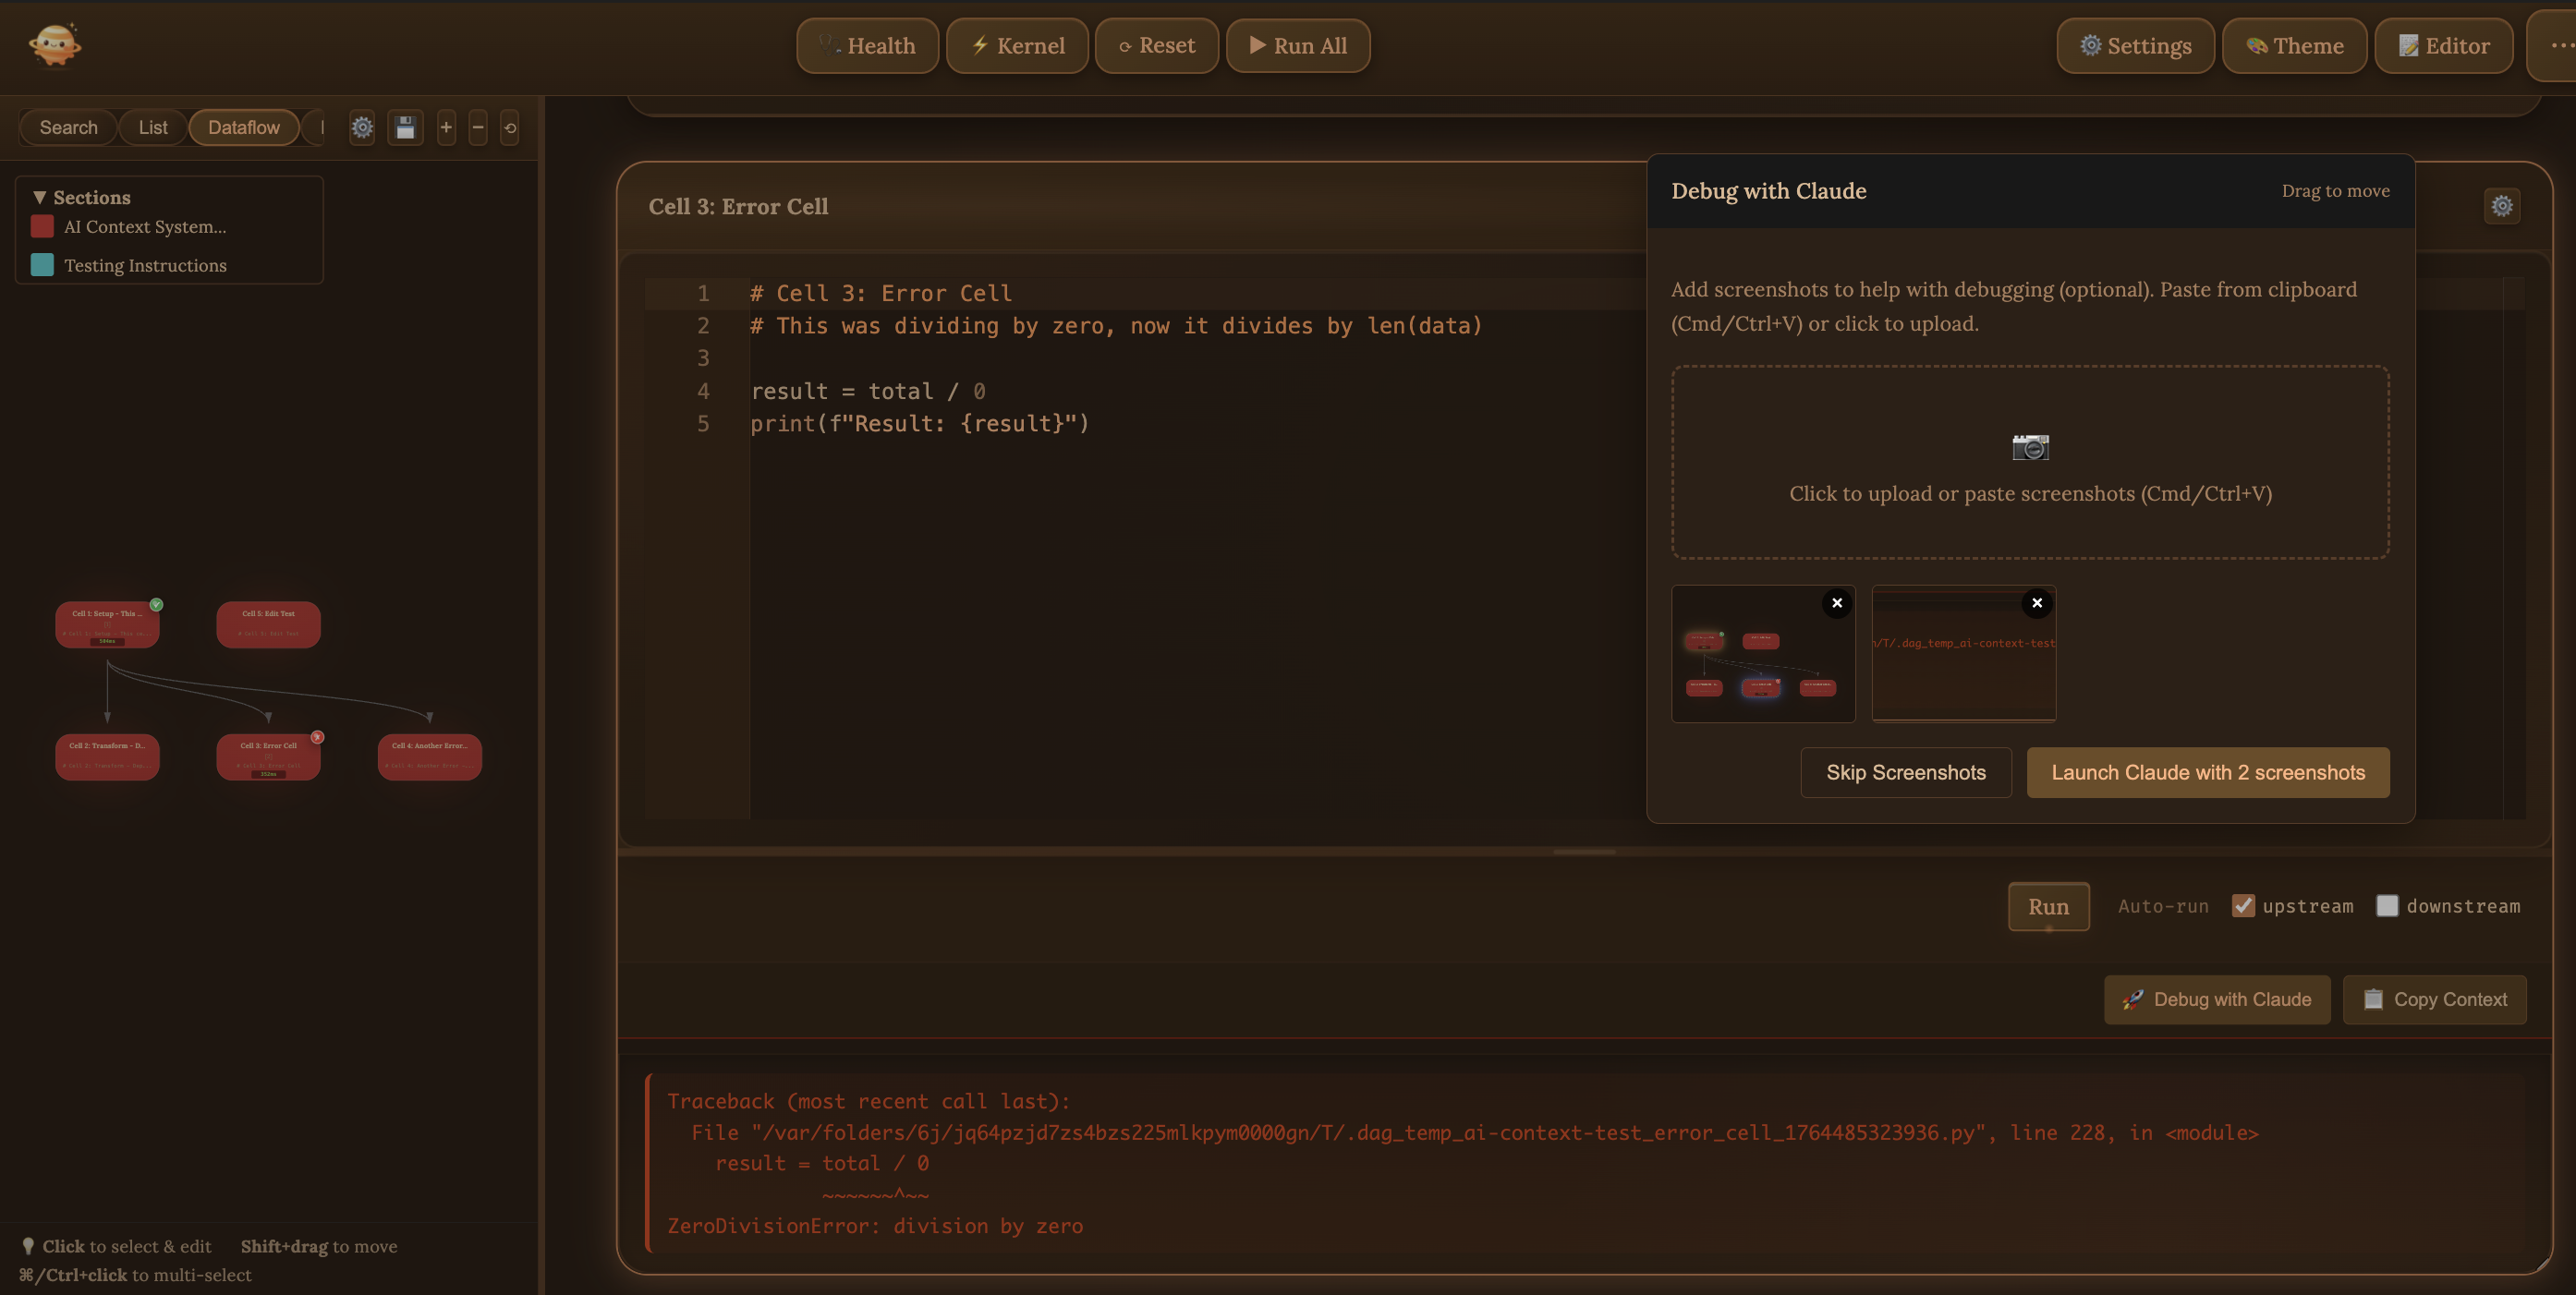Collapse the Sections panel
The image size is (2576, 1295).
tap(41, 196)
